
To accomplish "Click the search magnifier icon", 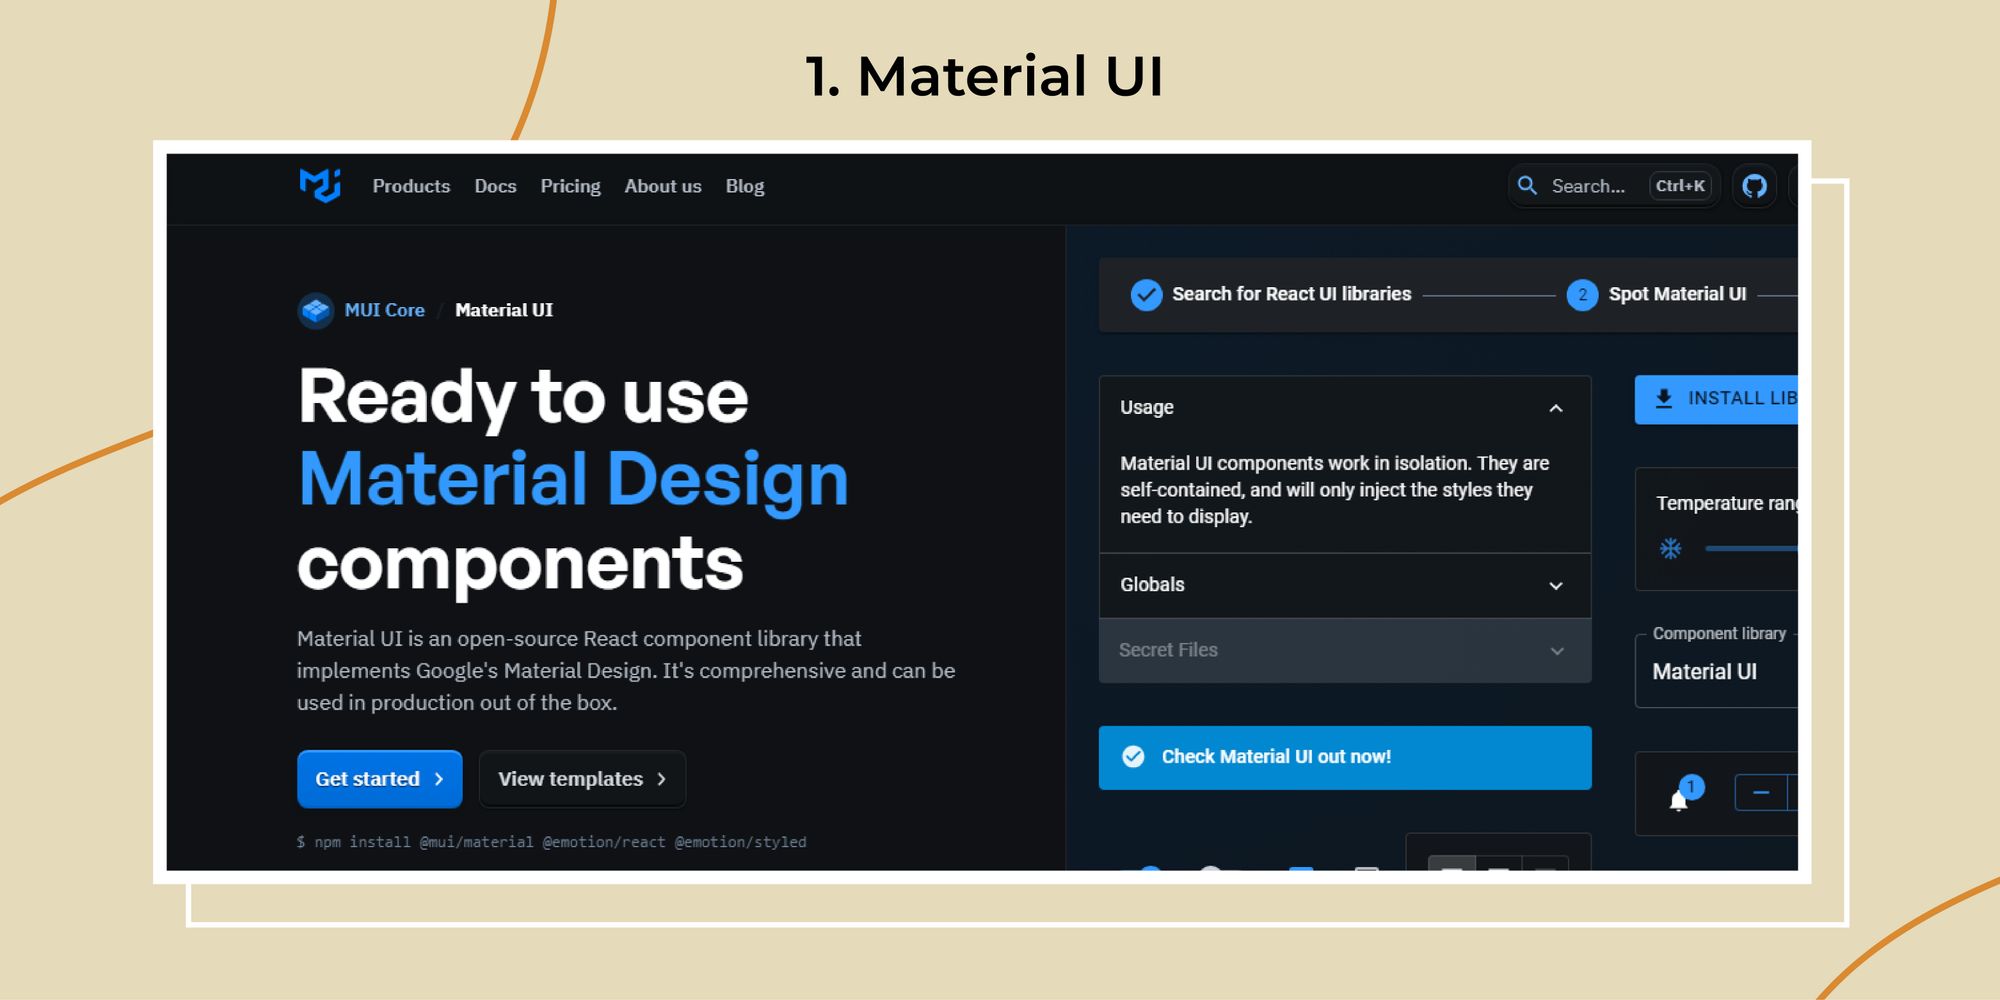I will pyautogui.click(x=1527, y=185).
